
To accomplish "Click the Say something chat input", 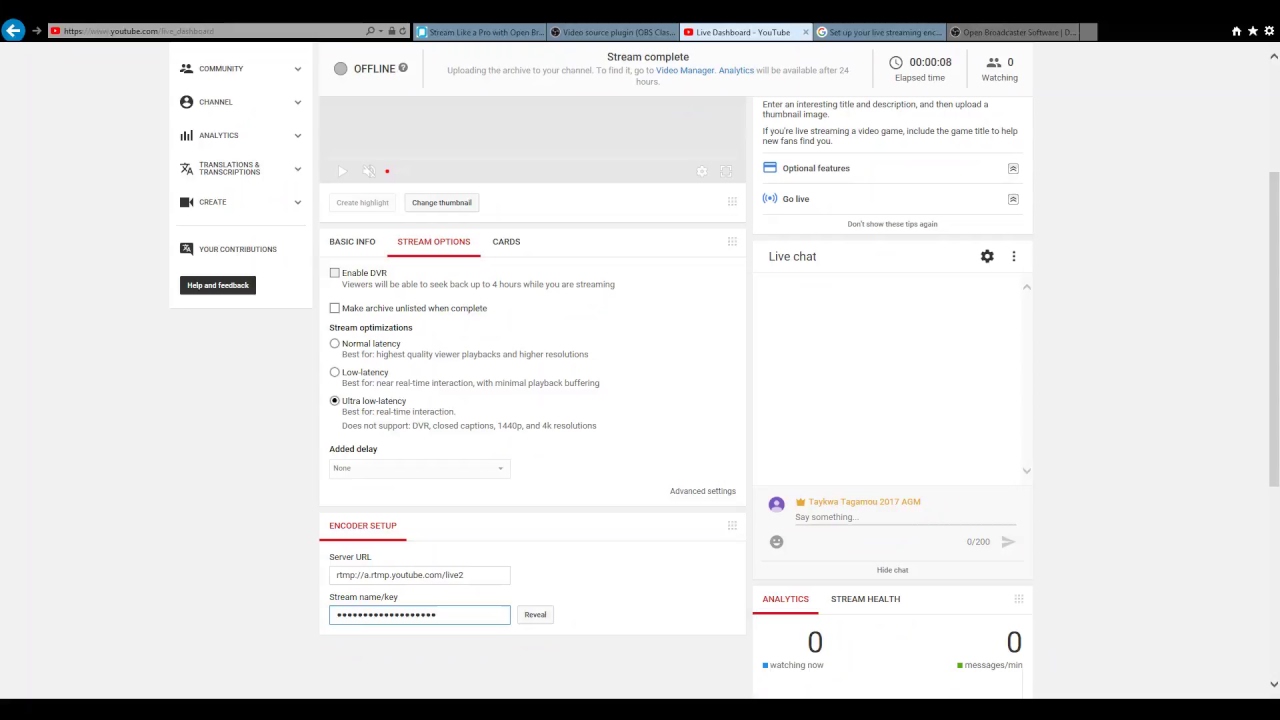I will click(x=905, y=518).
